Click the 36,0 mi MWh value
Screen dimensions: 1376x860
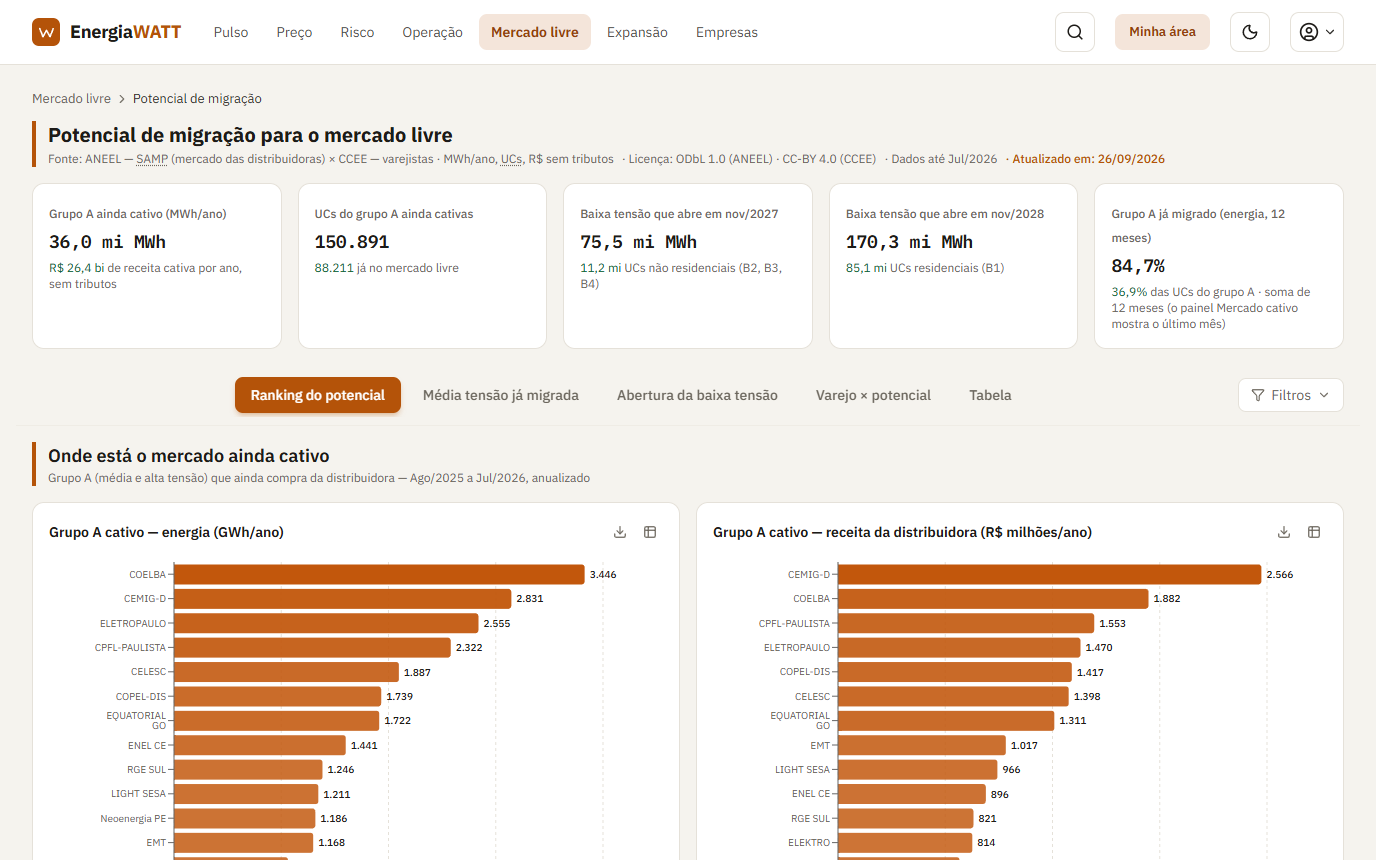point(107,242)
